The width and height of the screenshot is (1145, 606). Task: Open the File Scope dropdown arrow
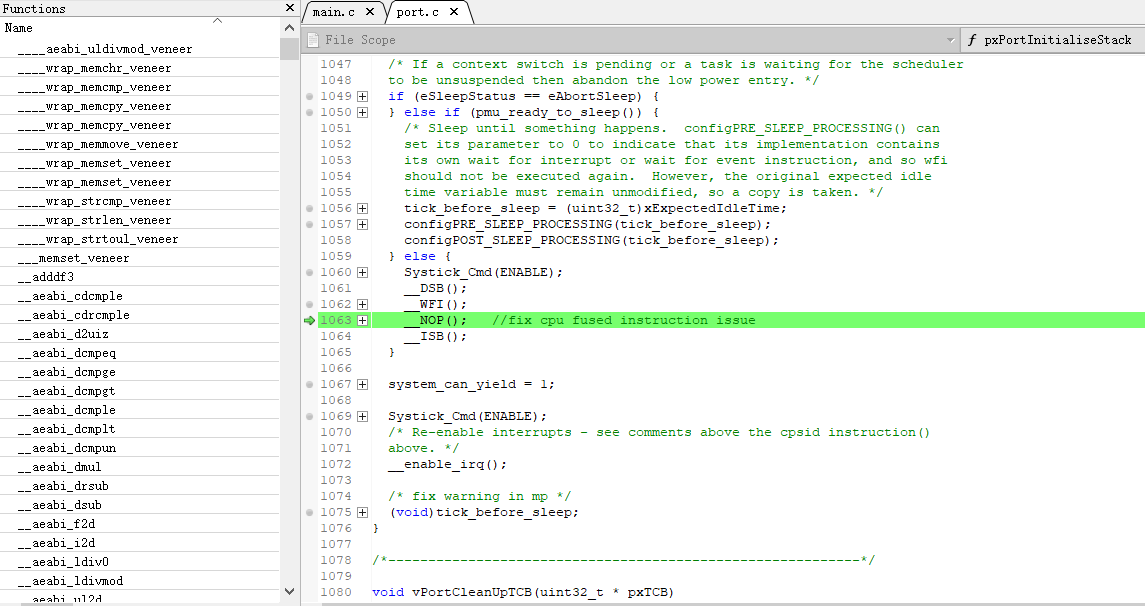pyautogui.click(x=950, y=40)
